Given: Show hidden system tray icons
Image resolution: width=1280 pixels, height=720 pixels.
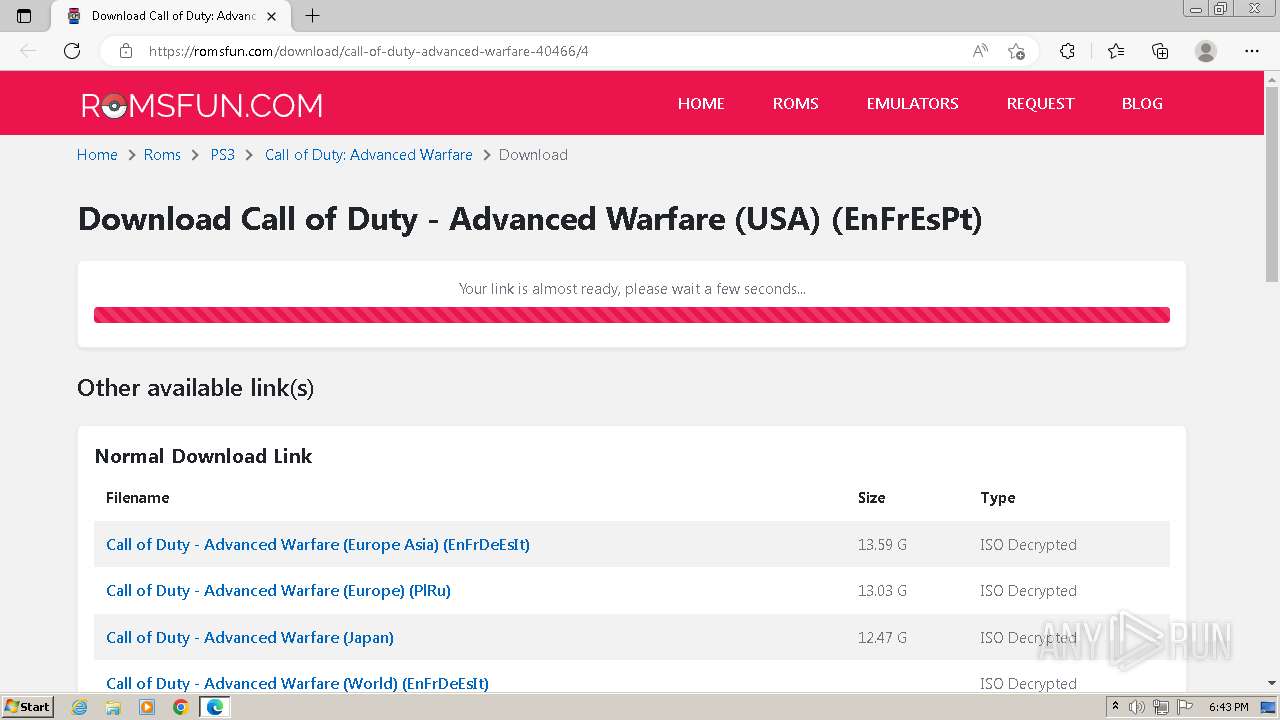Looking at the screenshot, I should [x=1115, y=707].
